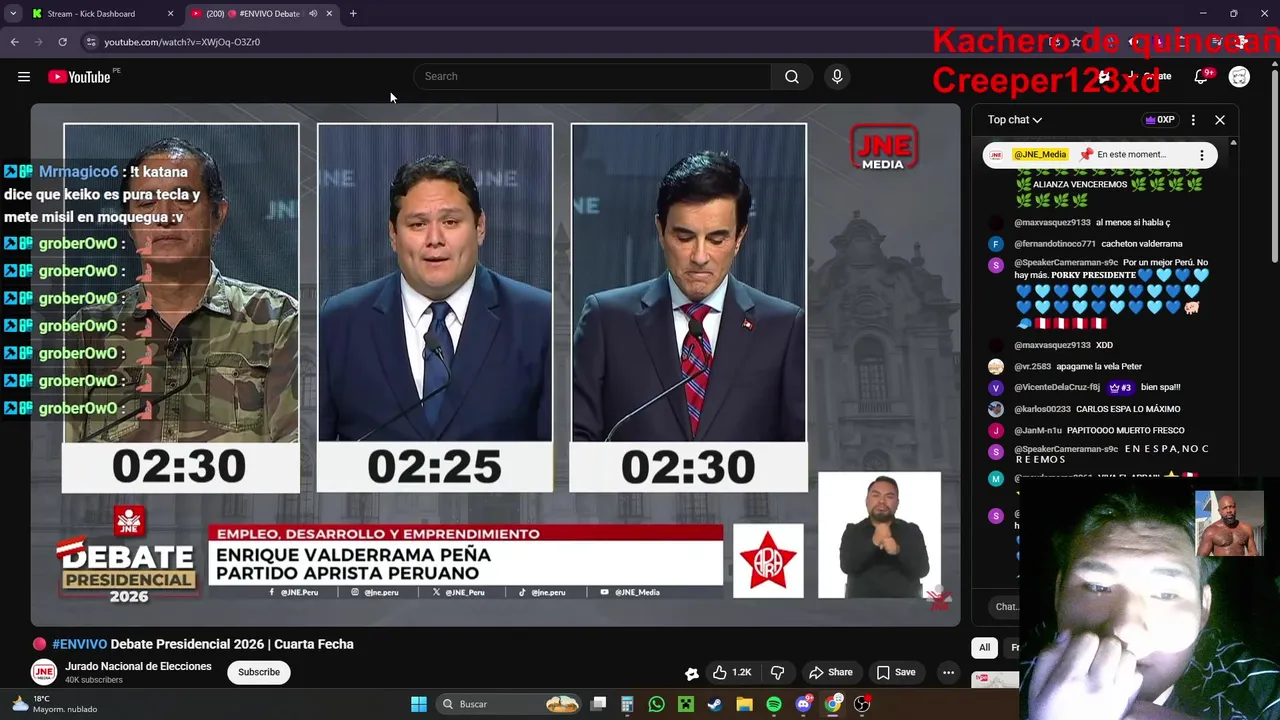1280x720 pixels.
Task: Like the video with thumbs up
Action: (732, 672)
